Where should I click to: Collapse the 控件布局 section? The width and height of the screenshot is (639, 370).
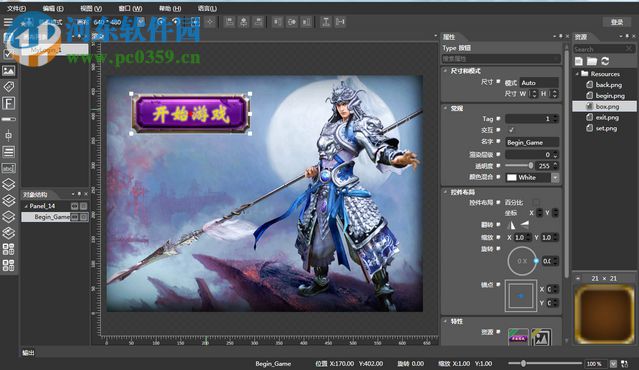tap(445, 192)
